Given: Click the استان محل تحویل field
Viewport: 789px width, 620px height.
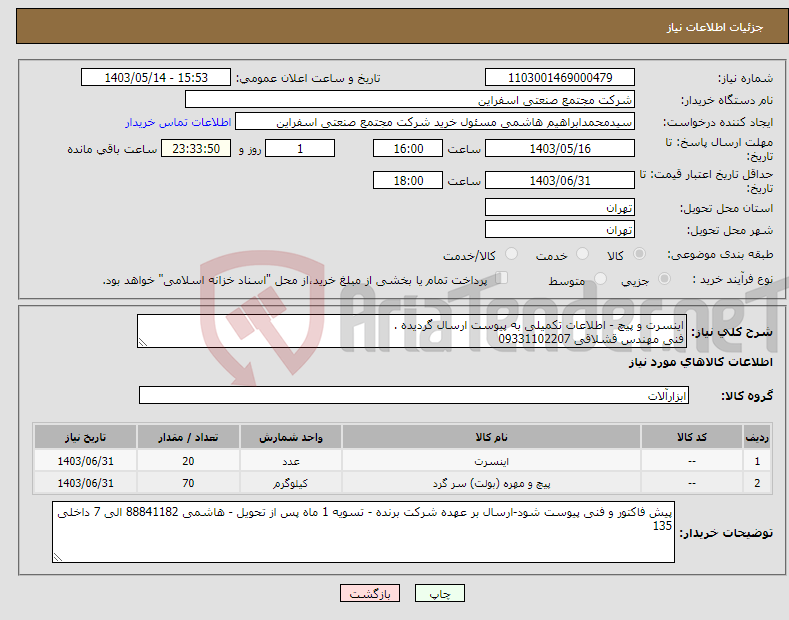Looking at the screenshot, I should coord(560,207).
